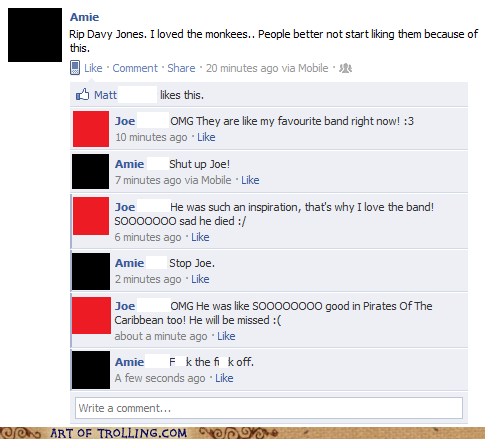The width and height of the screenshot is (485, 439).
Task: Like Joe's comment from 6 minutes ago
Action: tap(200, 237)
